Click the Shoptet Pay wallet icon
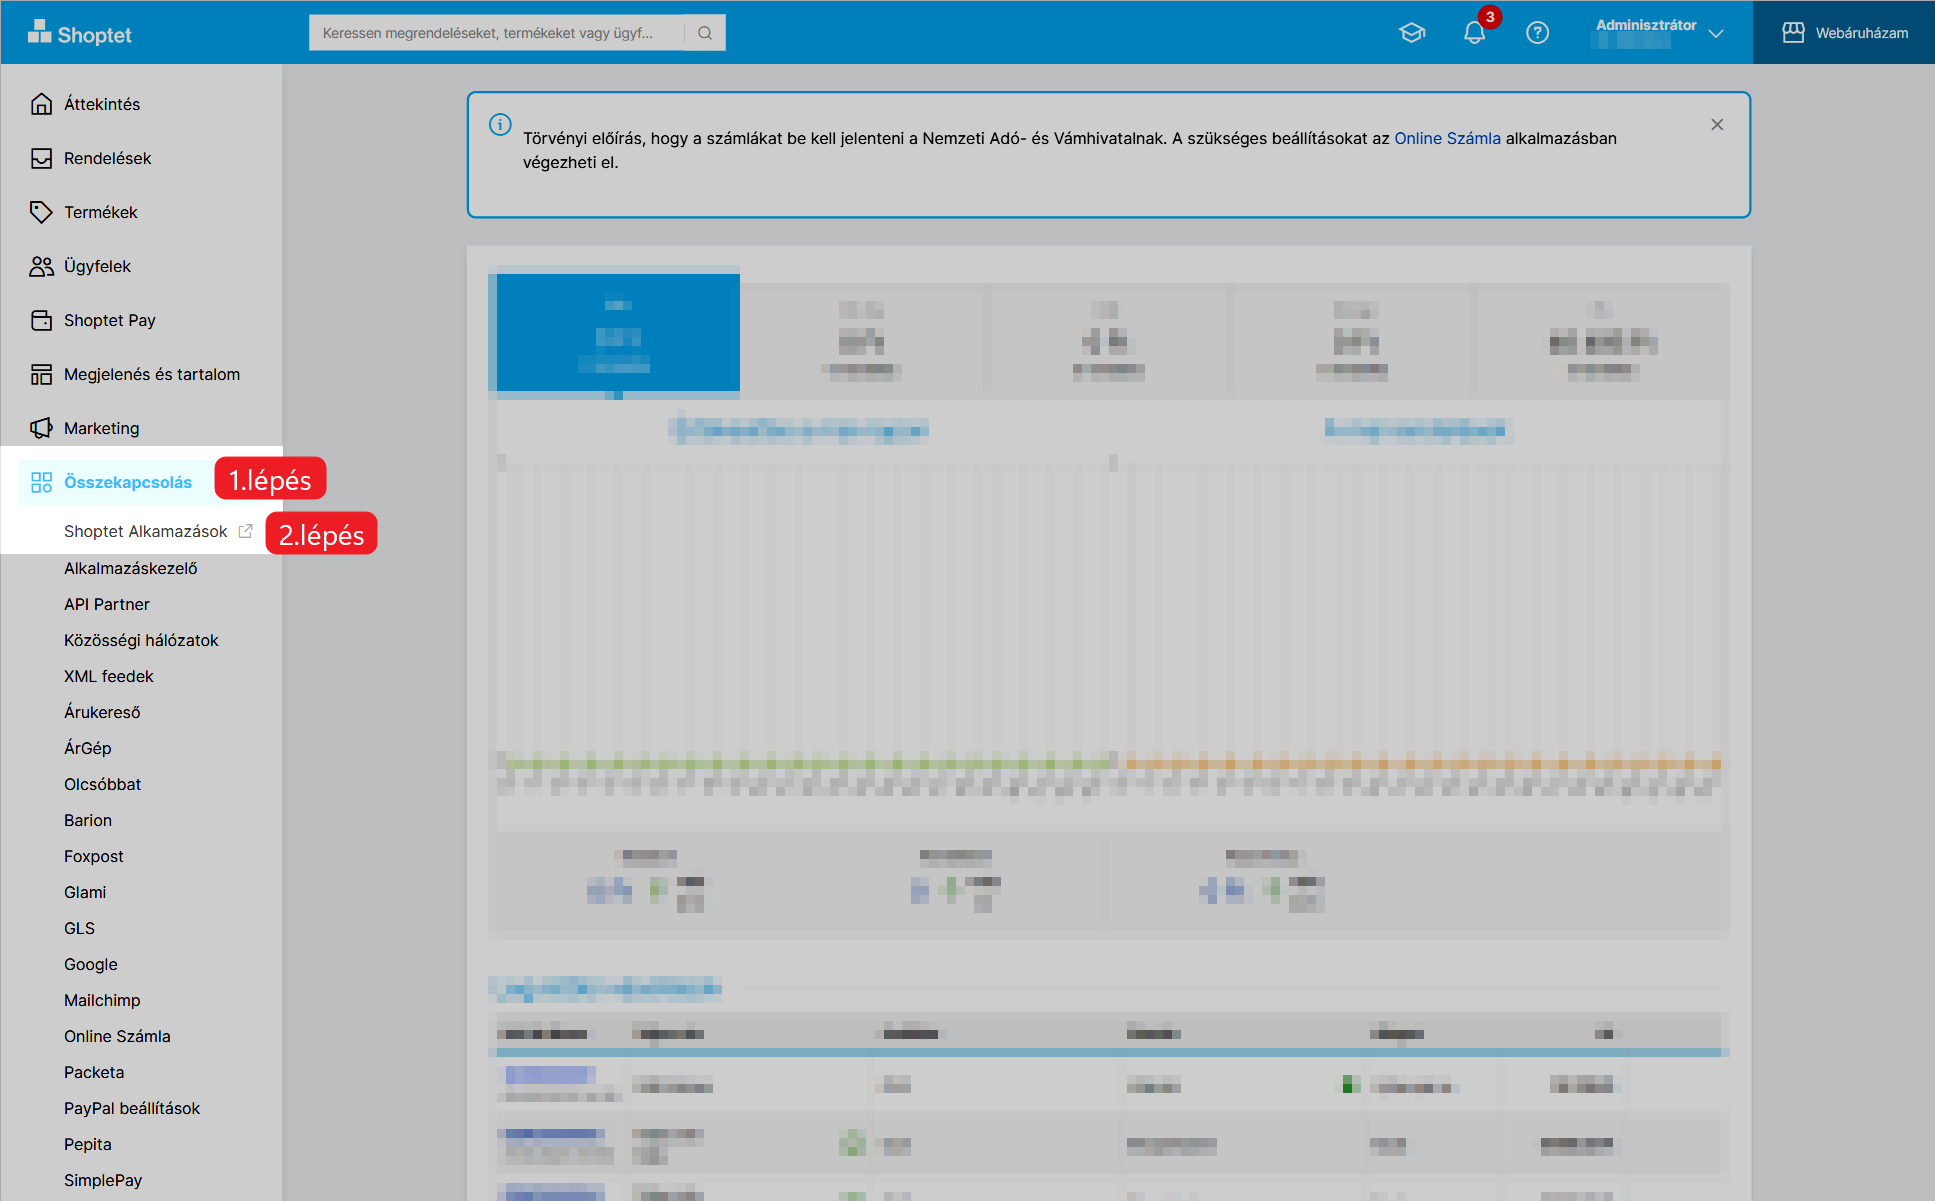 pos(41,320)
